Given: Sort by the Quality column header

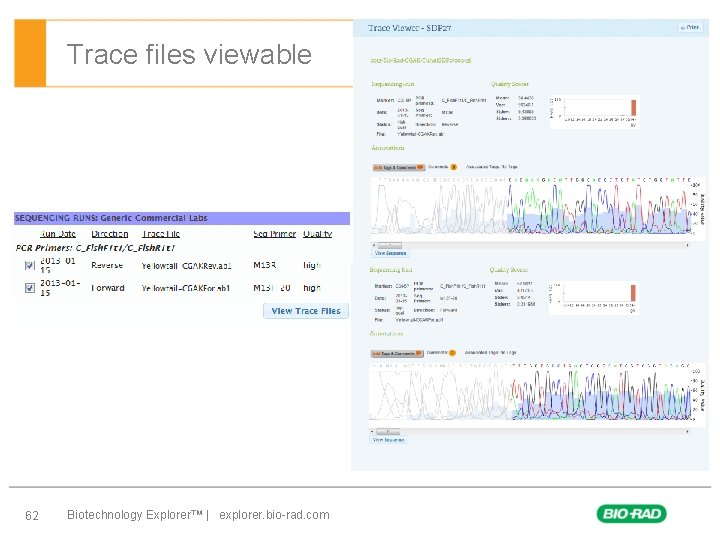Looking at the screenshot, I should 317,234.
